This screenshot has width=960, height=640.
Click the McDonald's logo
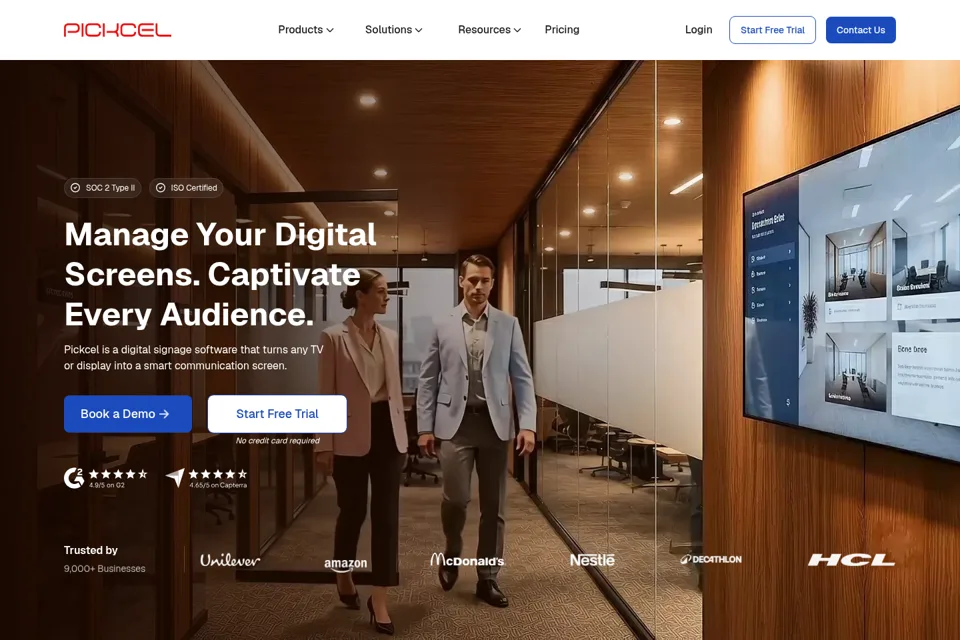click(x=467, y=560)
